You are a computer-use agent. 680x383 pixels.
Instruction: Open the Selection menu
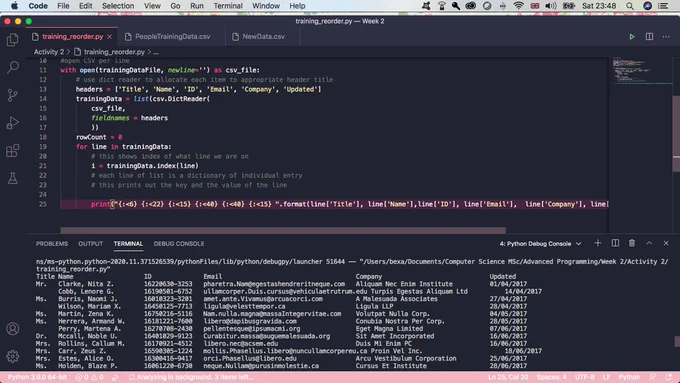tap(118, 6)
